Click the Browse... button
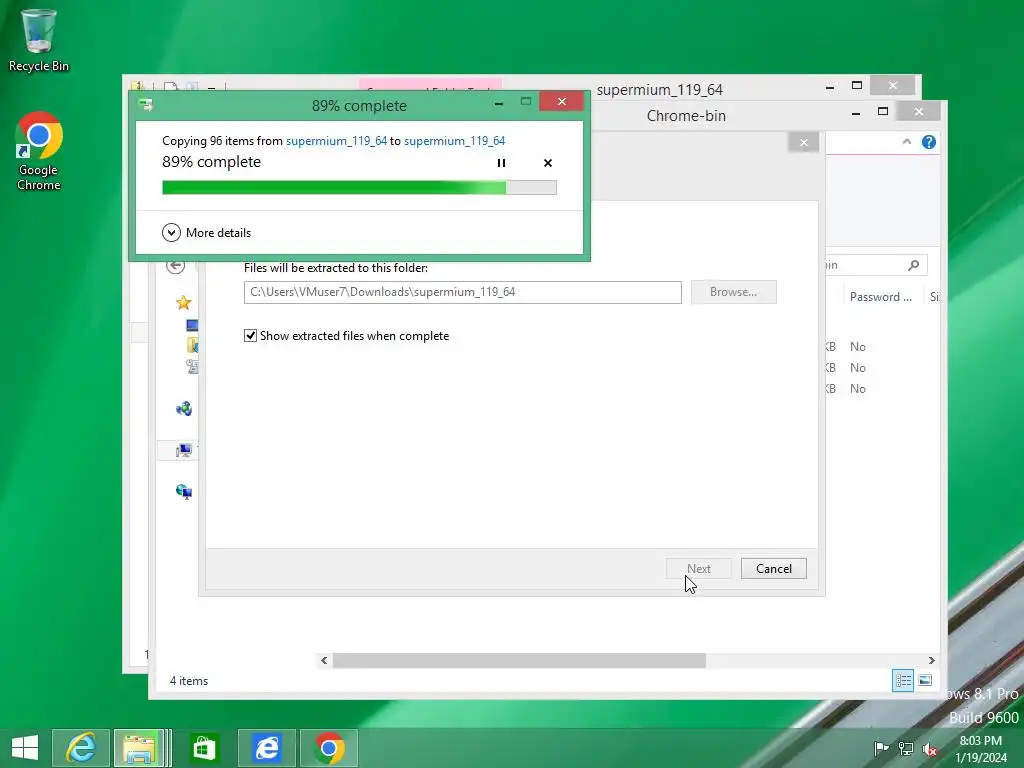The width and height of the screenshot is (1024, 768). [733, 292]
